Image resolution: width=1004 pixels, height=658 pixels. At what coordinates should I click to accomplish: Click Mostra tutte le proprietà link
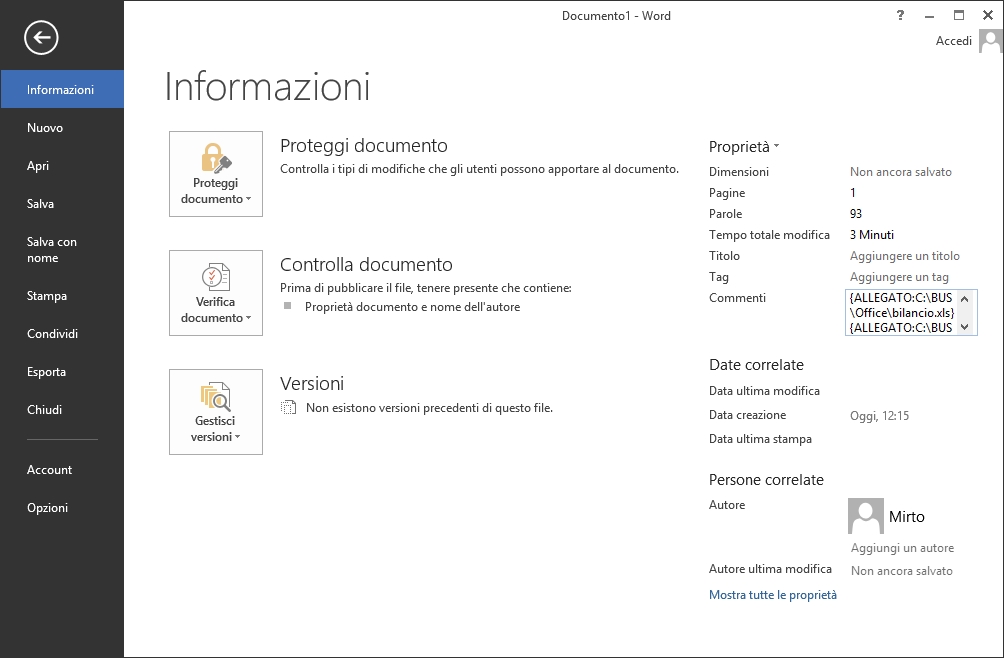pyautogui.click(x=772, y=595)
